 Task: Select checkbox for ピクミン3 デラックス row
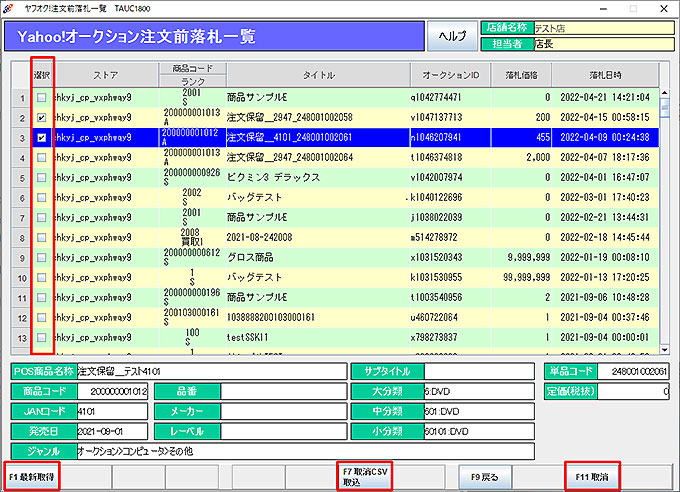click(41, 178)
